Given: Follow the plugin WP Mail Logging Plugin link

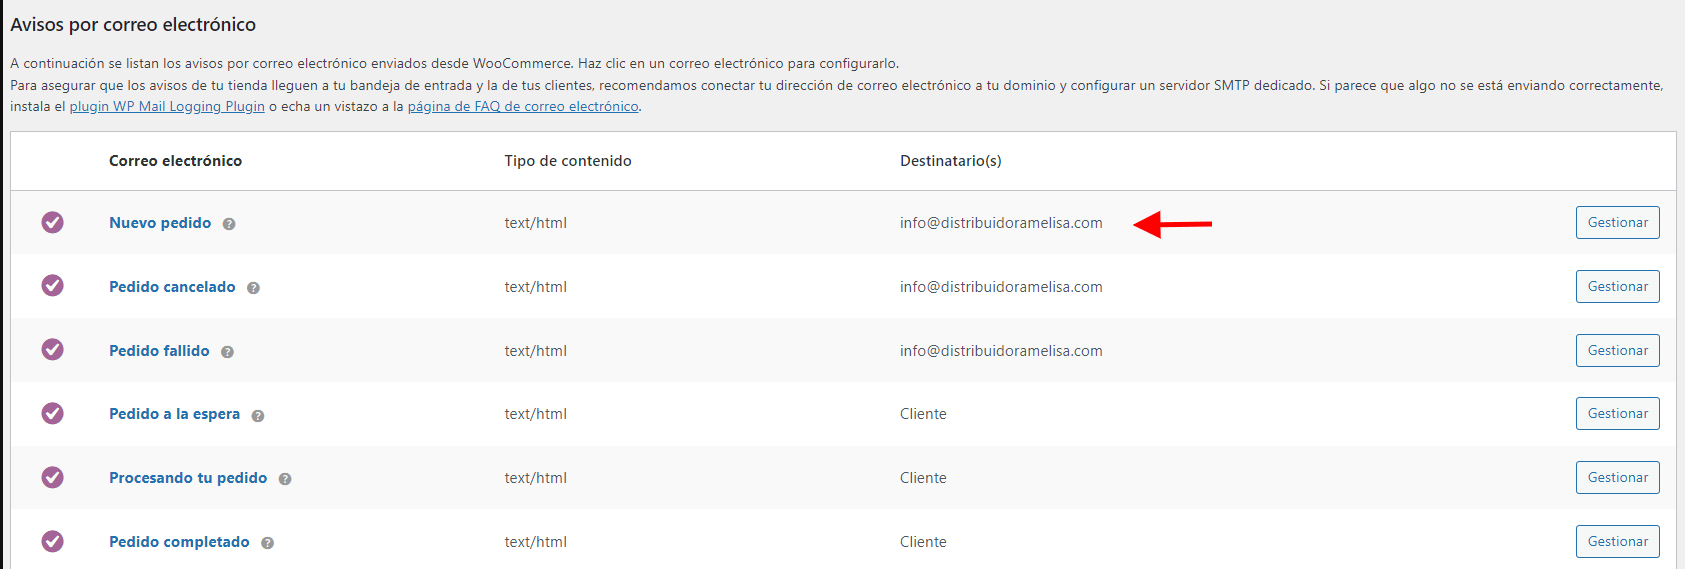Looking at the screenshot, I should (167, 106).
